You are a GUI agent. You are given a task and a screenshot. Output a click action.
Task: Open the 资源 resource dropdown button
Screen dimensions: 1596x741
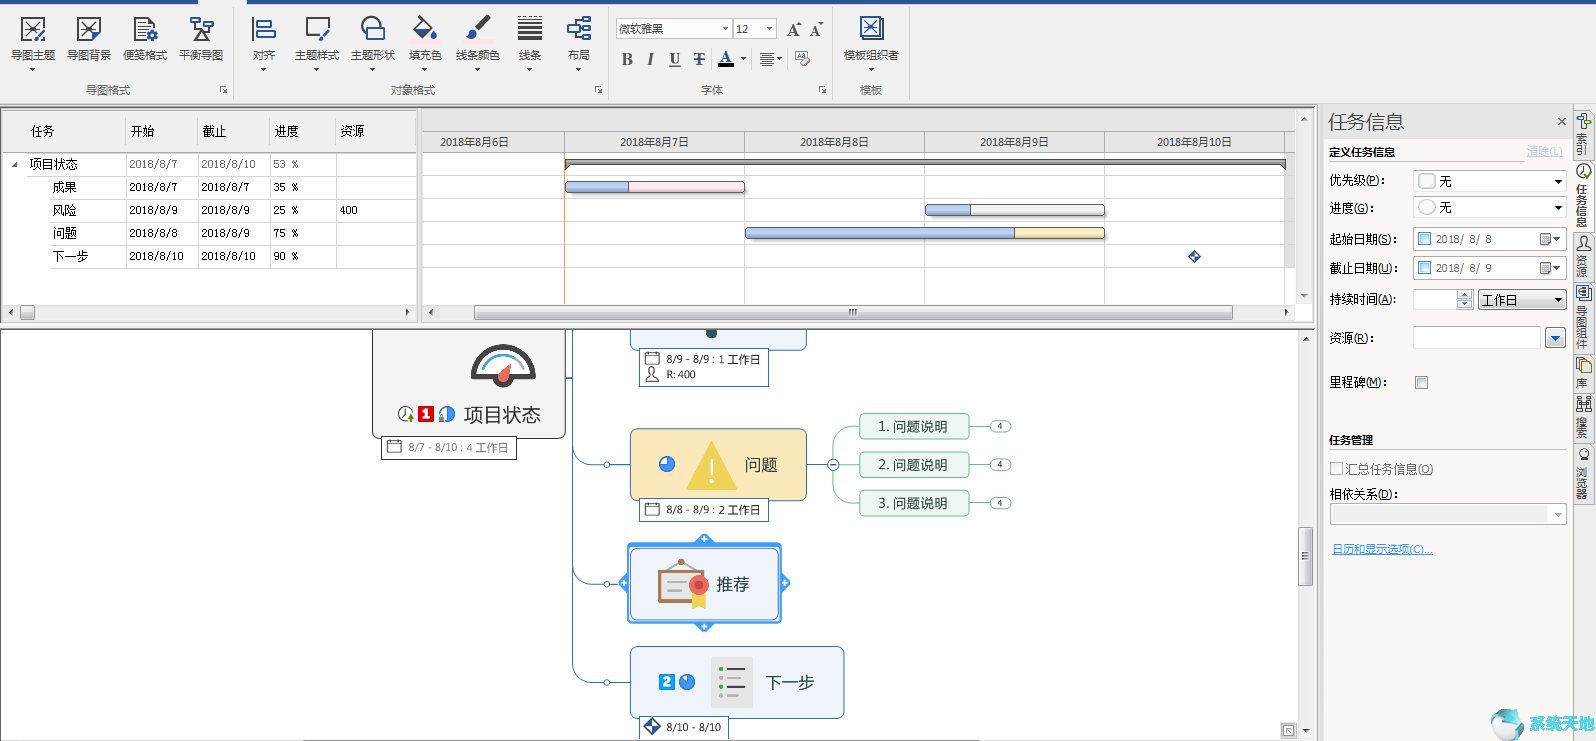pyautogui.click(x=1555, y=338)
